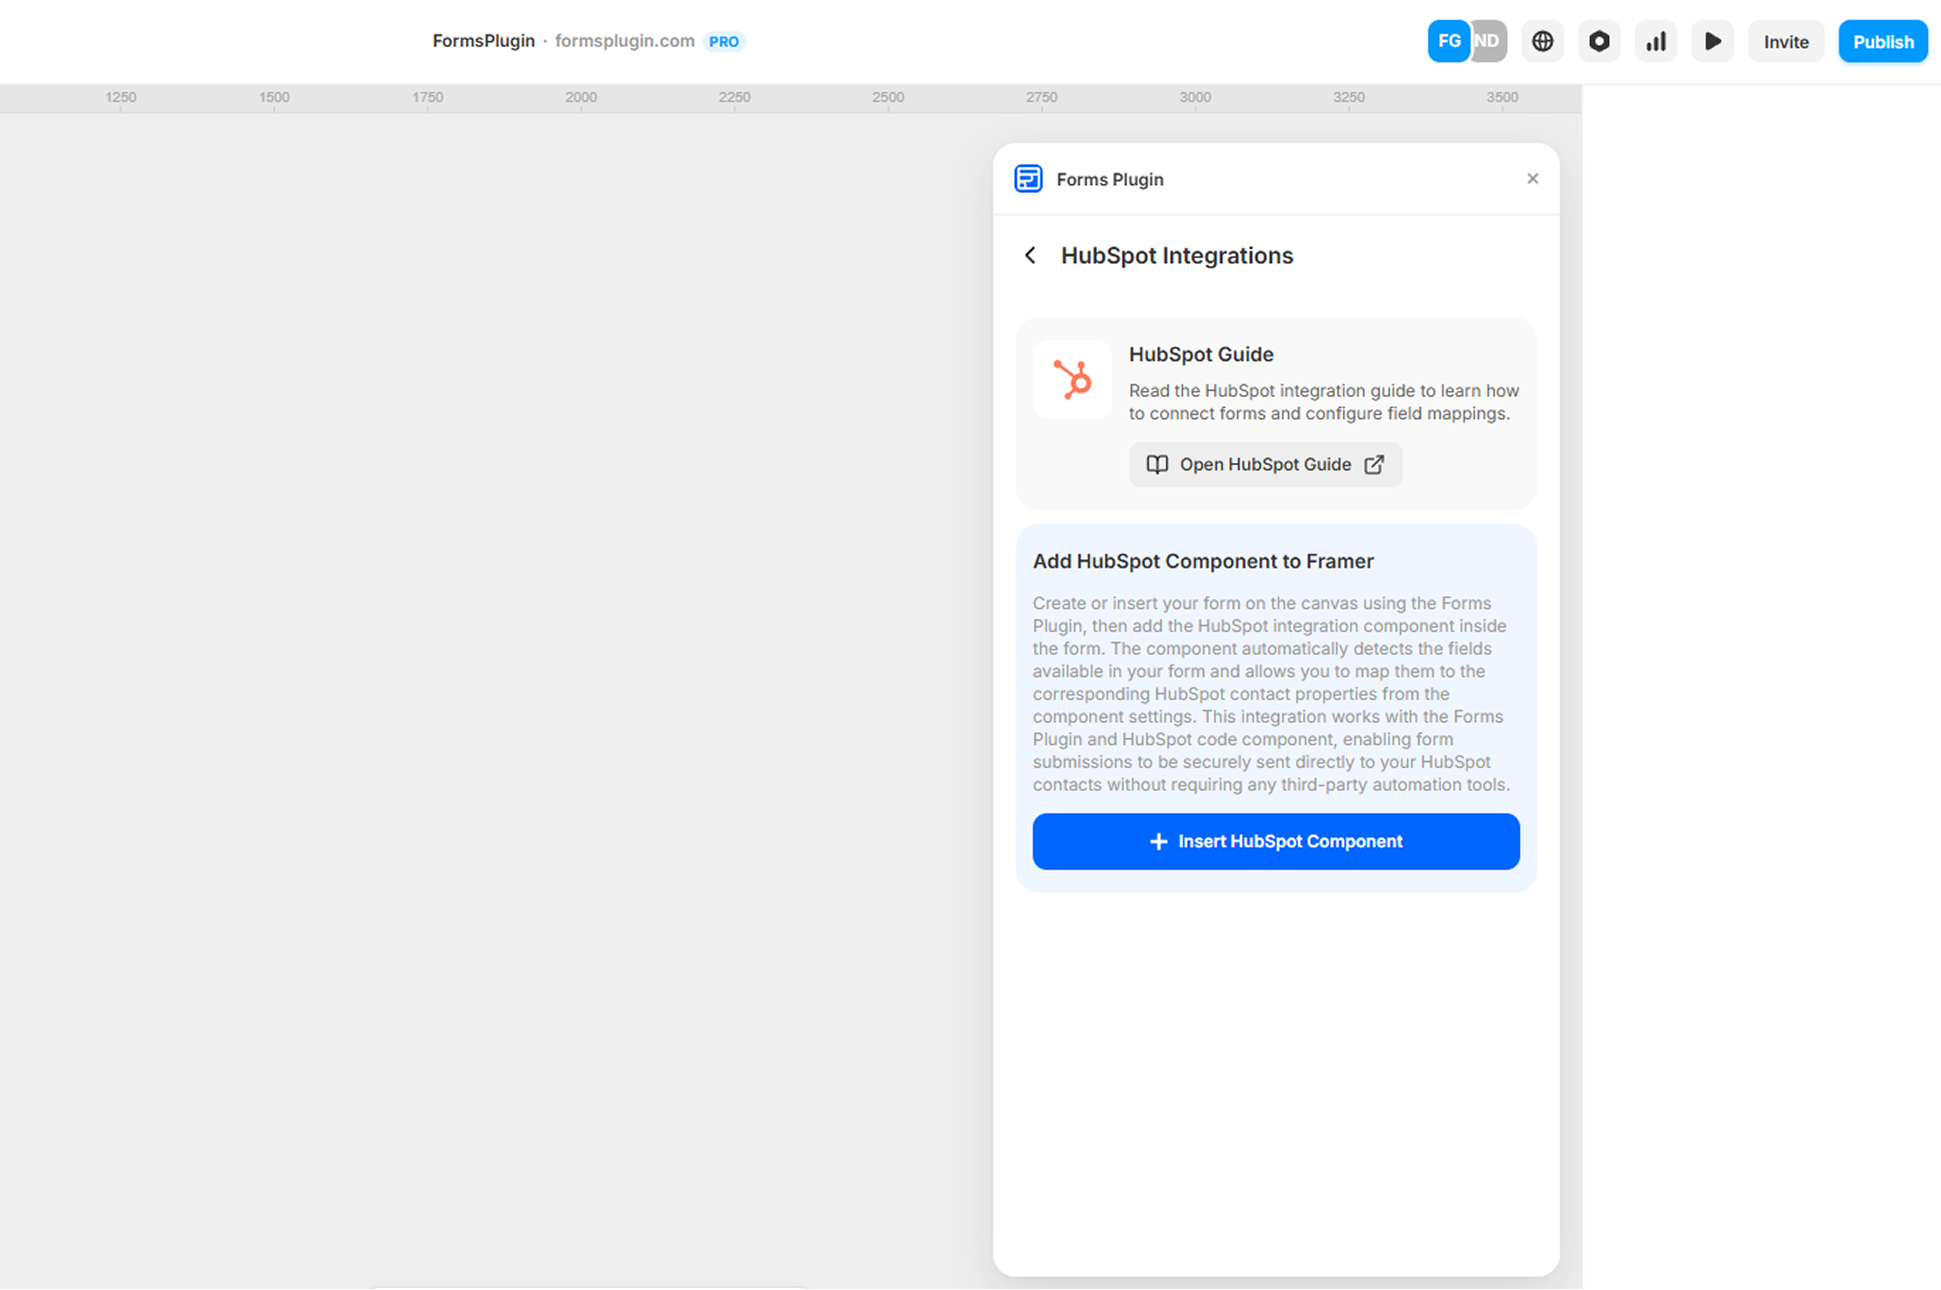
Task: Open the HubSpot Guide
Action: click(1264, 464)
